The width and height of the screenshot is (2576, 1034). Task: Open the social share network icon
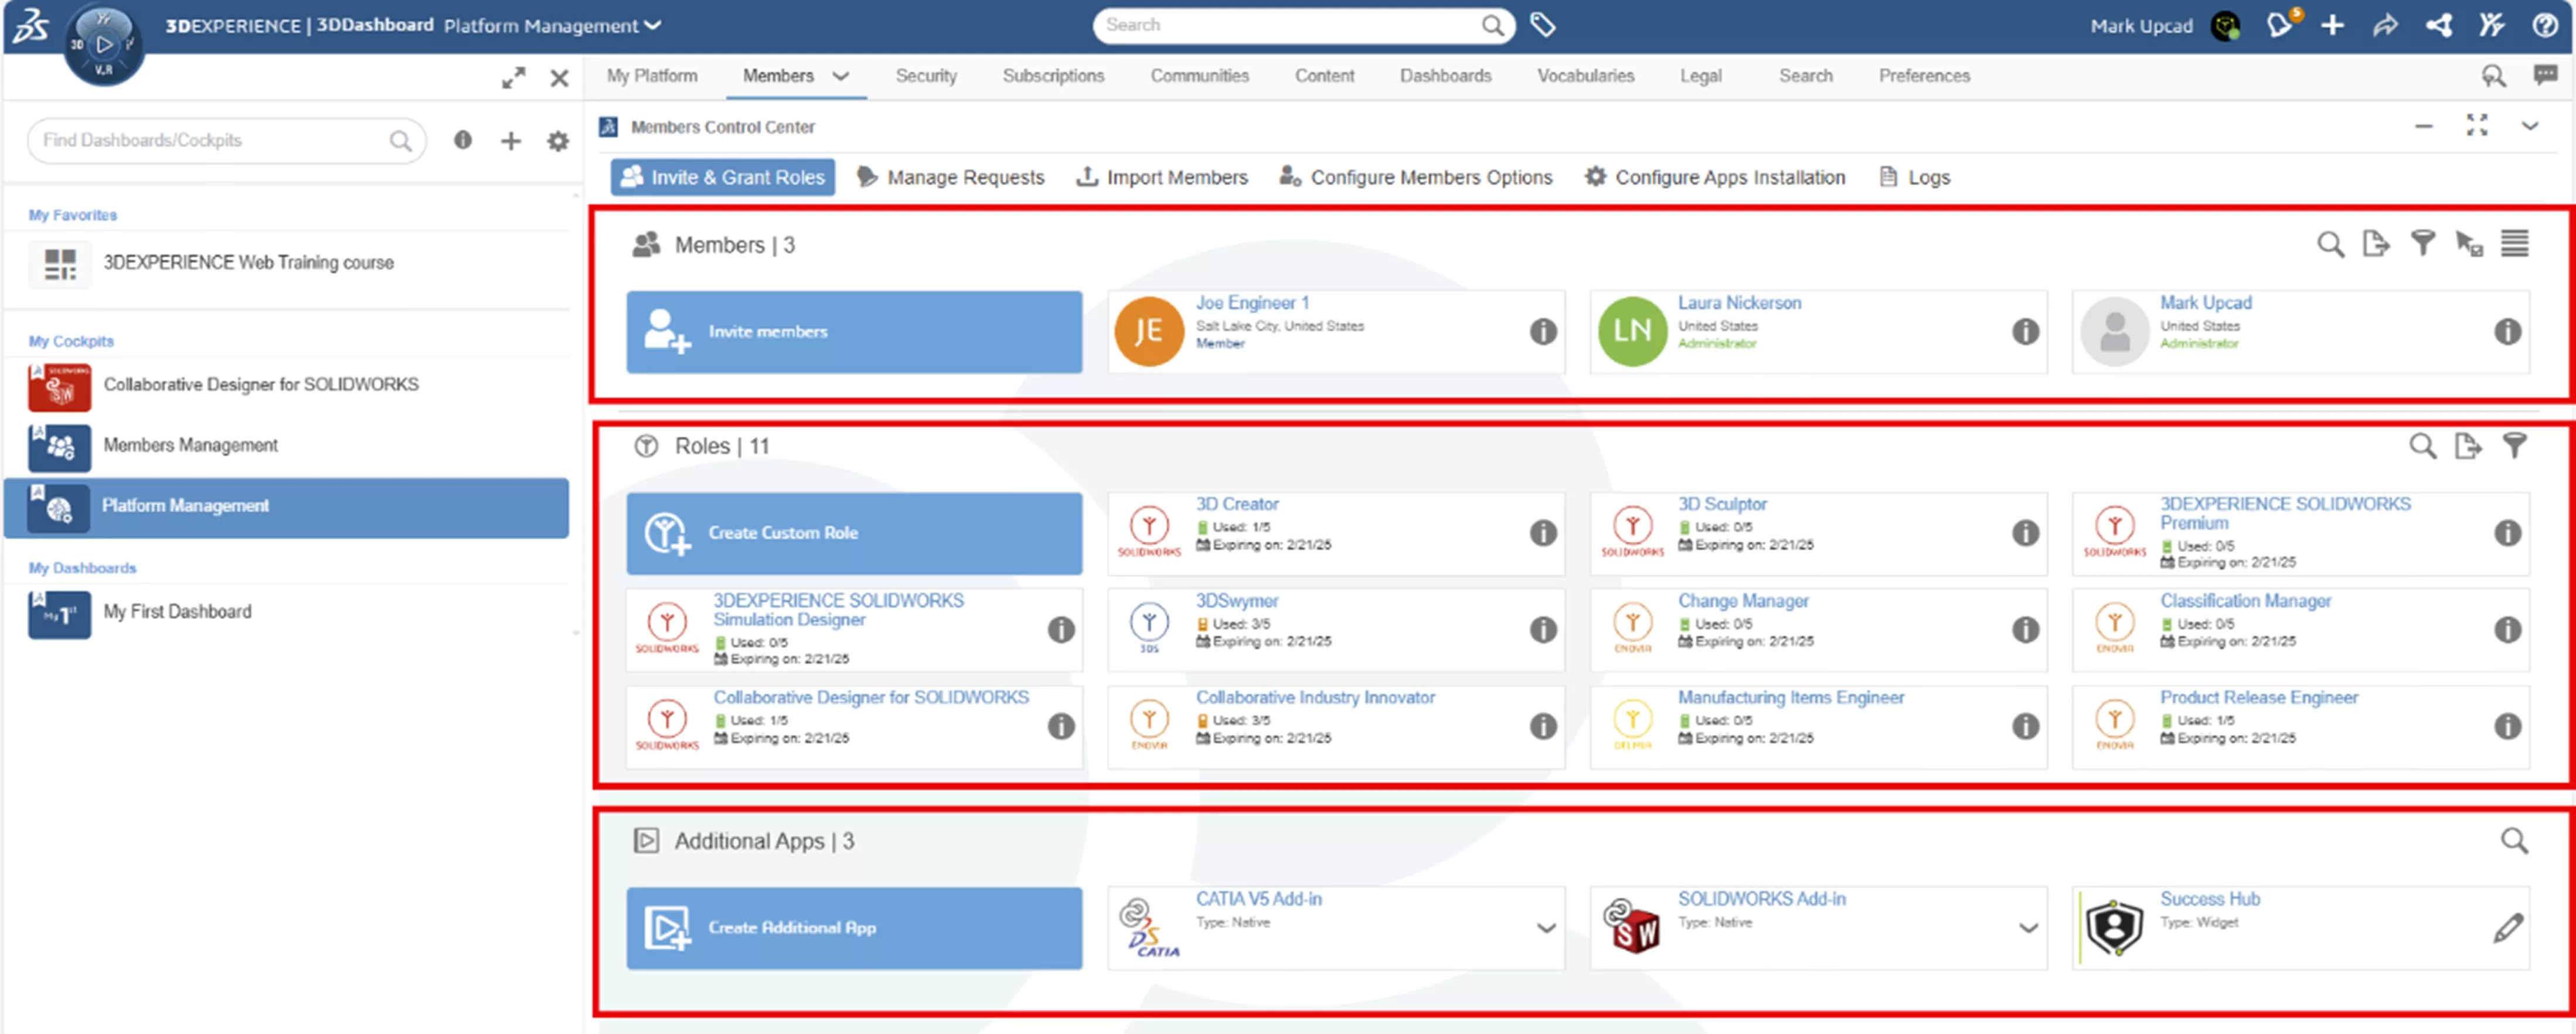click(2439, 25)
